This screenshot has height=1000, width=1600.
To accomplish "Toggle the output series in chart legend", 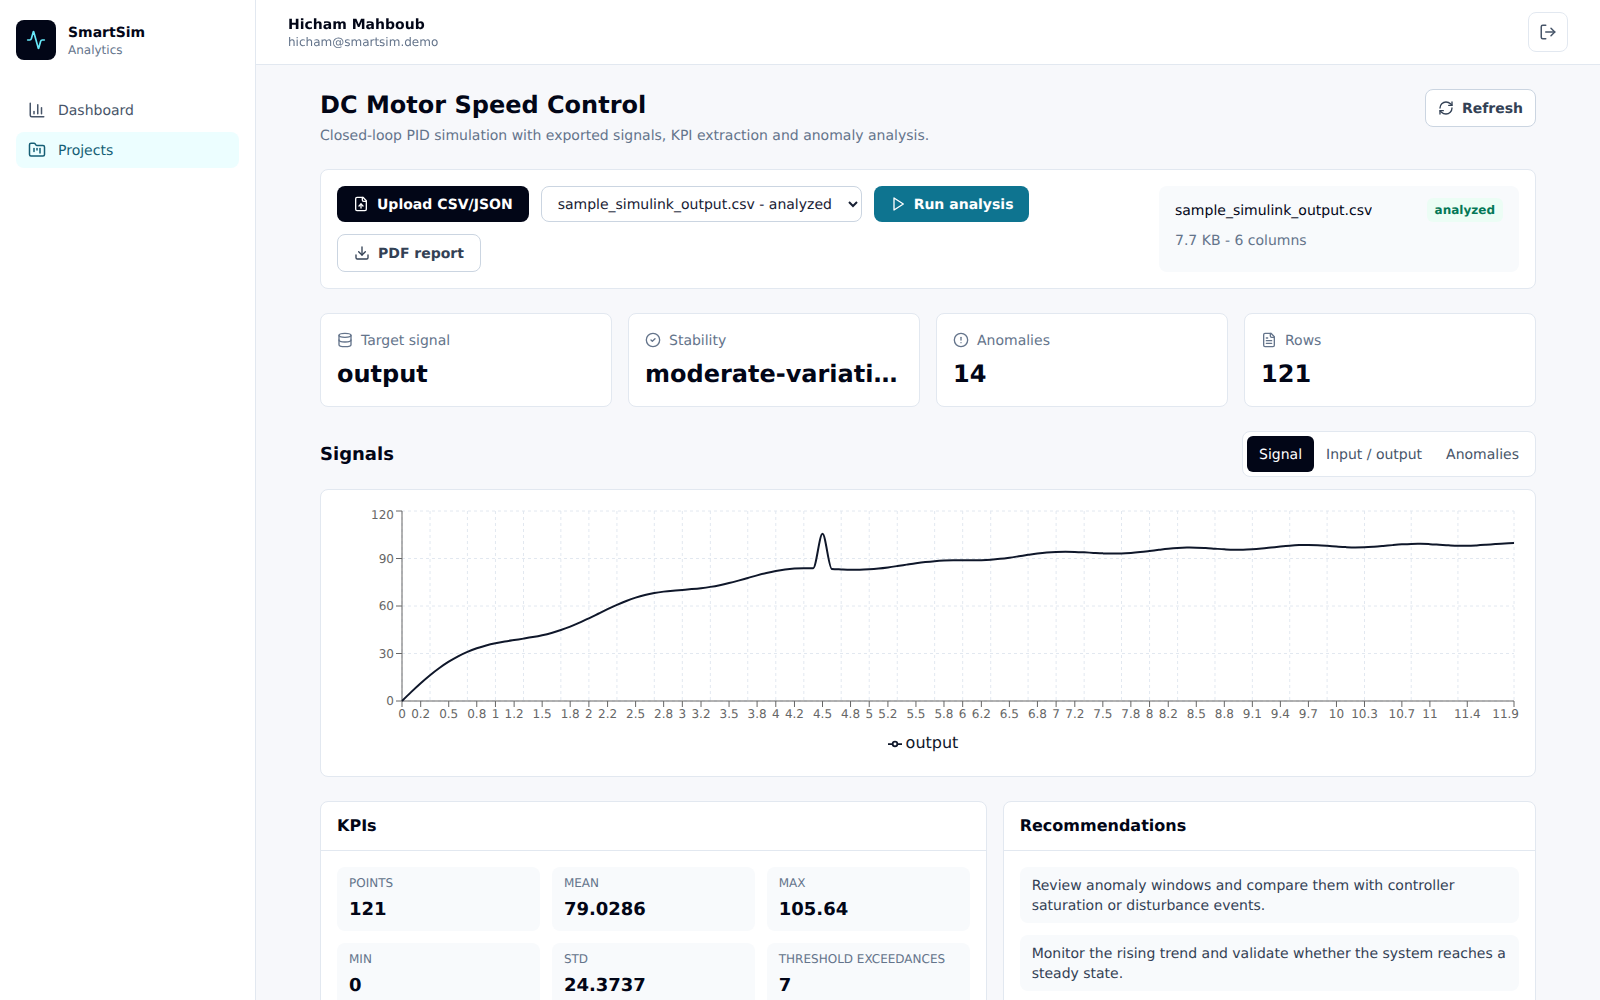I will point(923,743).
